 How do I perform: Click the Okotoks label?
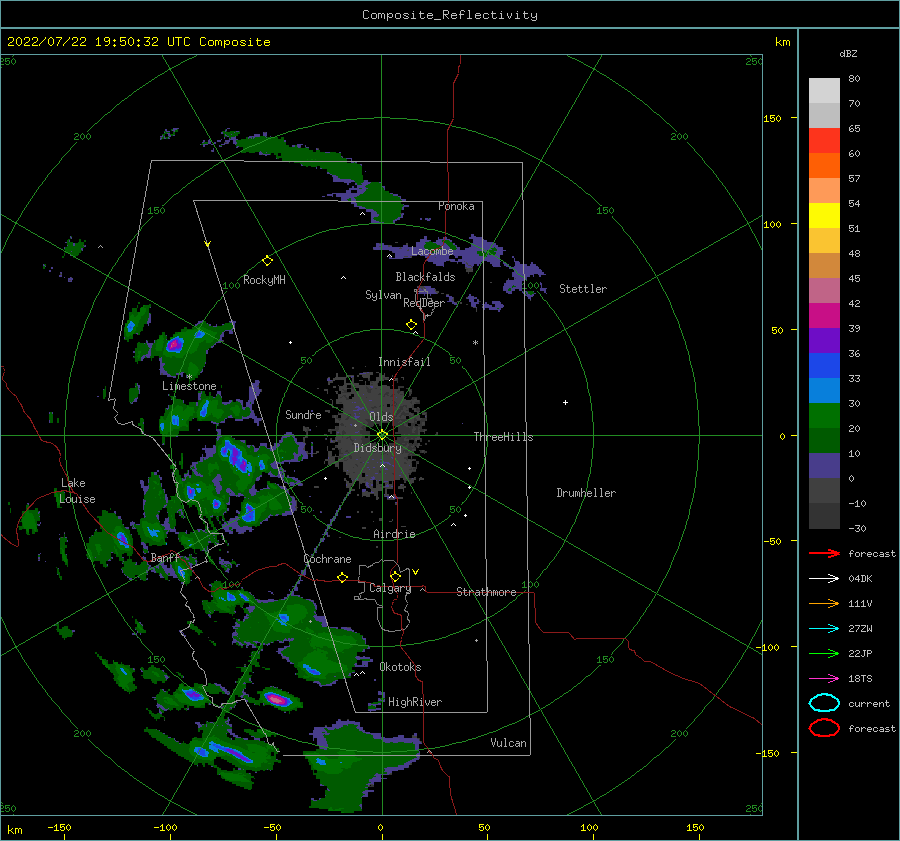[400, 667]
